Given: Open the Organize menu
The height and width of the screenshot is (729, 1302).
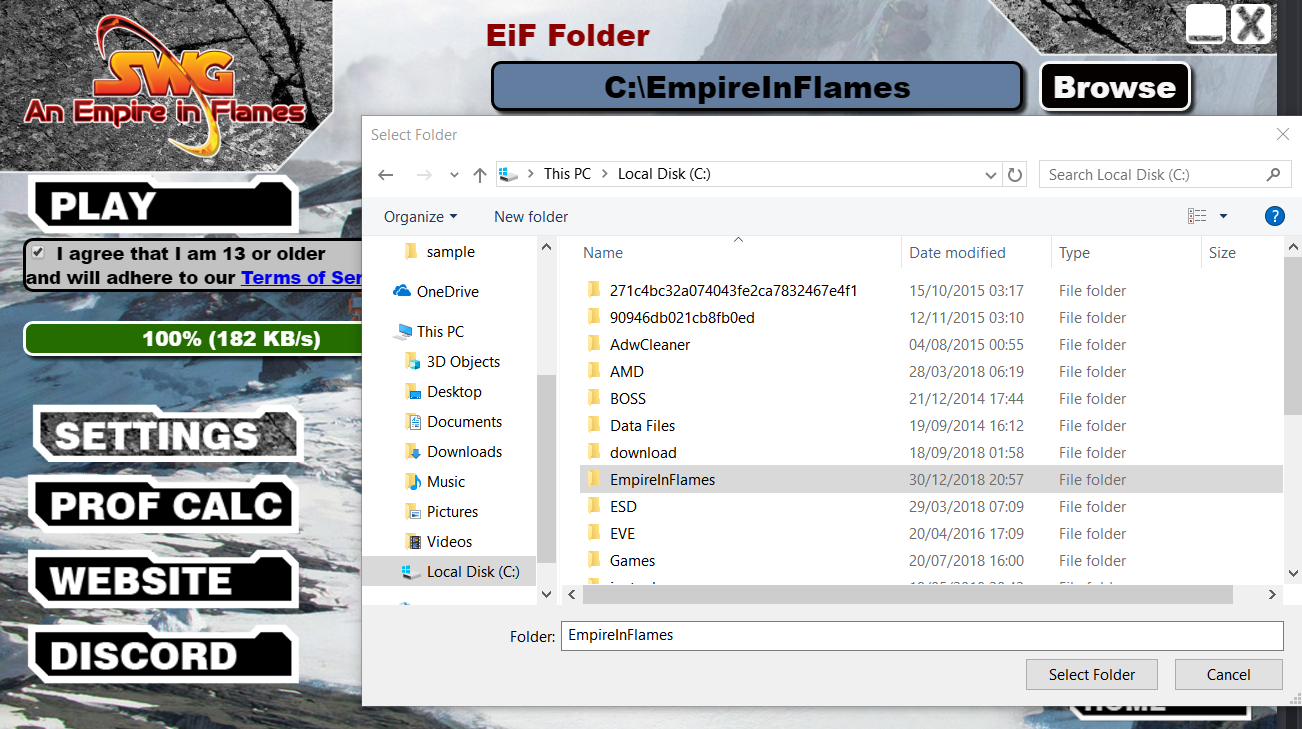Looking at the screenshot, I should pyautogui.click(x=420, y=216).
